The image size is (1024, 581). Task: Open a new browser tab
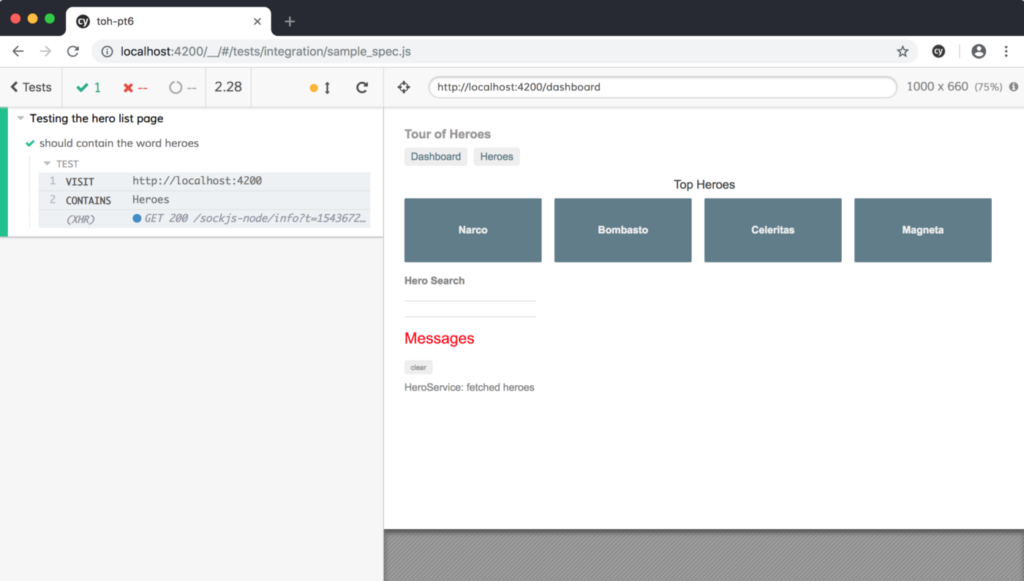click(x=290, y=21)
